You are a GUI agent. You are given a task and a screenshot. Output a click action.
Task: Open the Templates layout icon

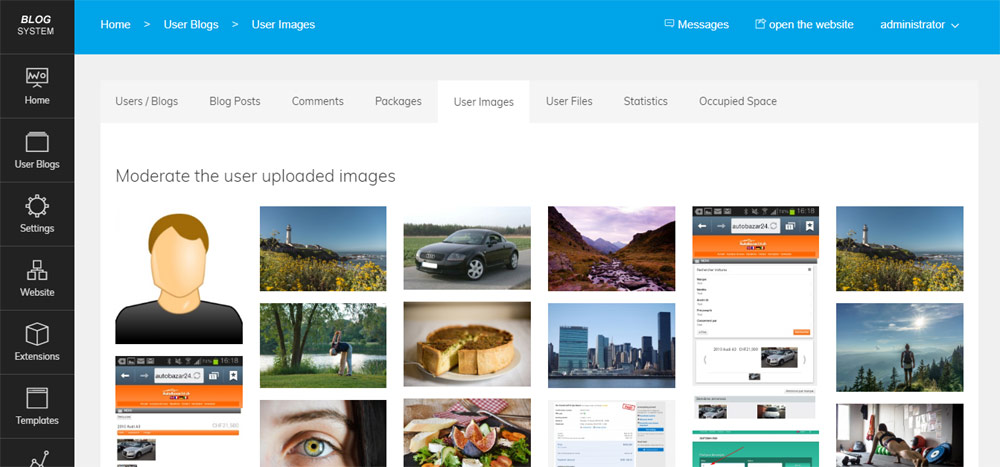click(37, 398)
